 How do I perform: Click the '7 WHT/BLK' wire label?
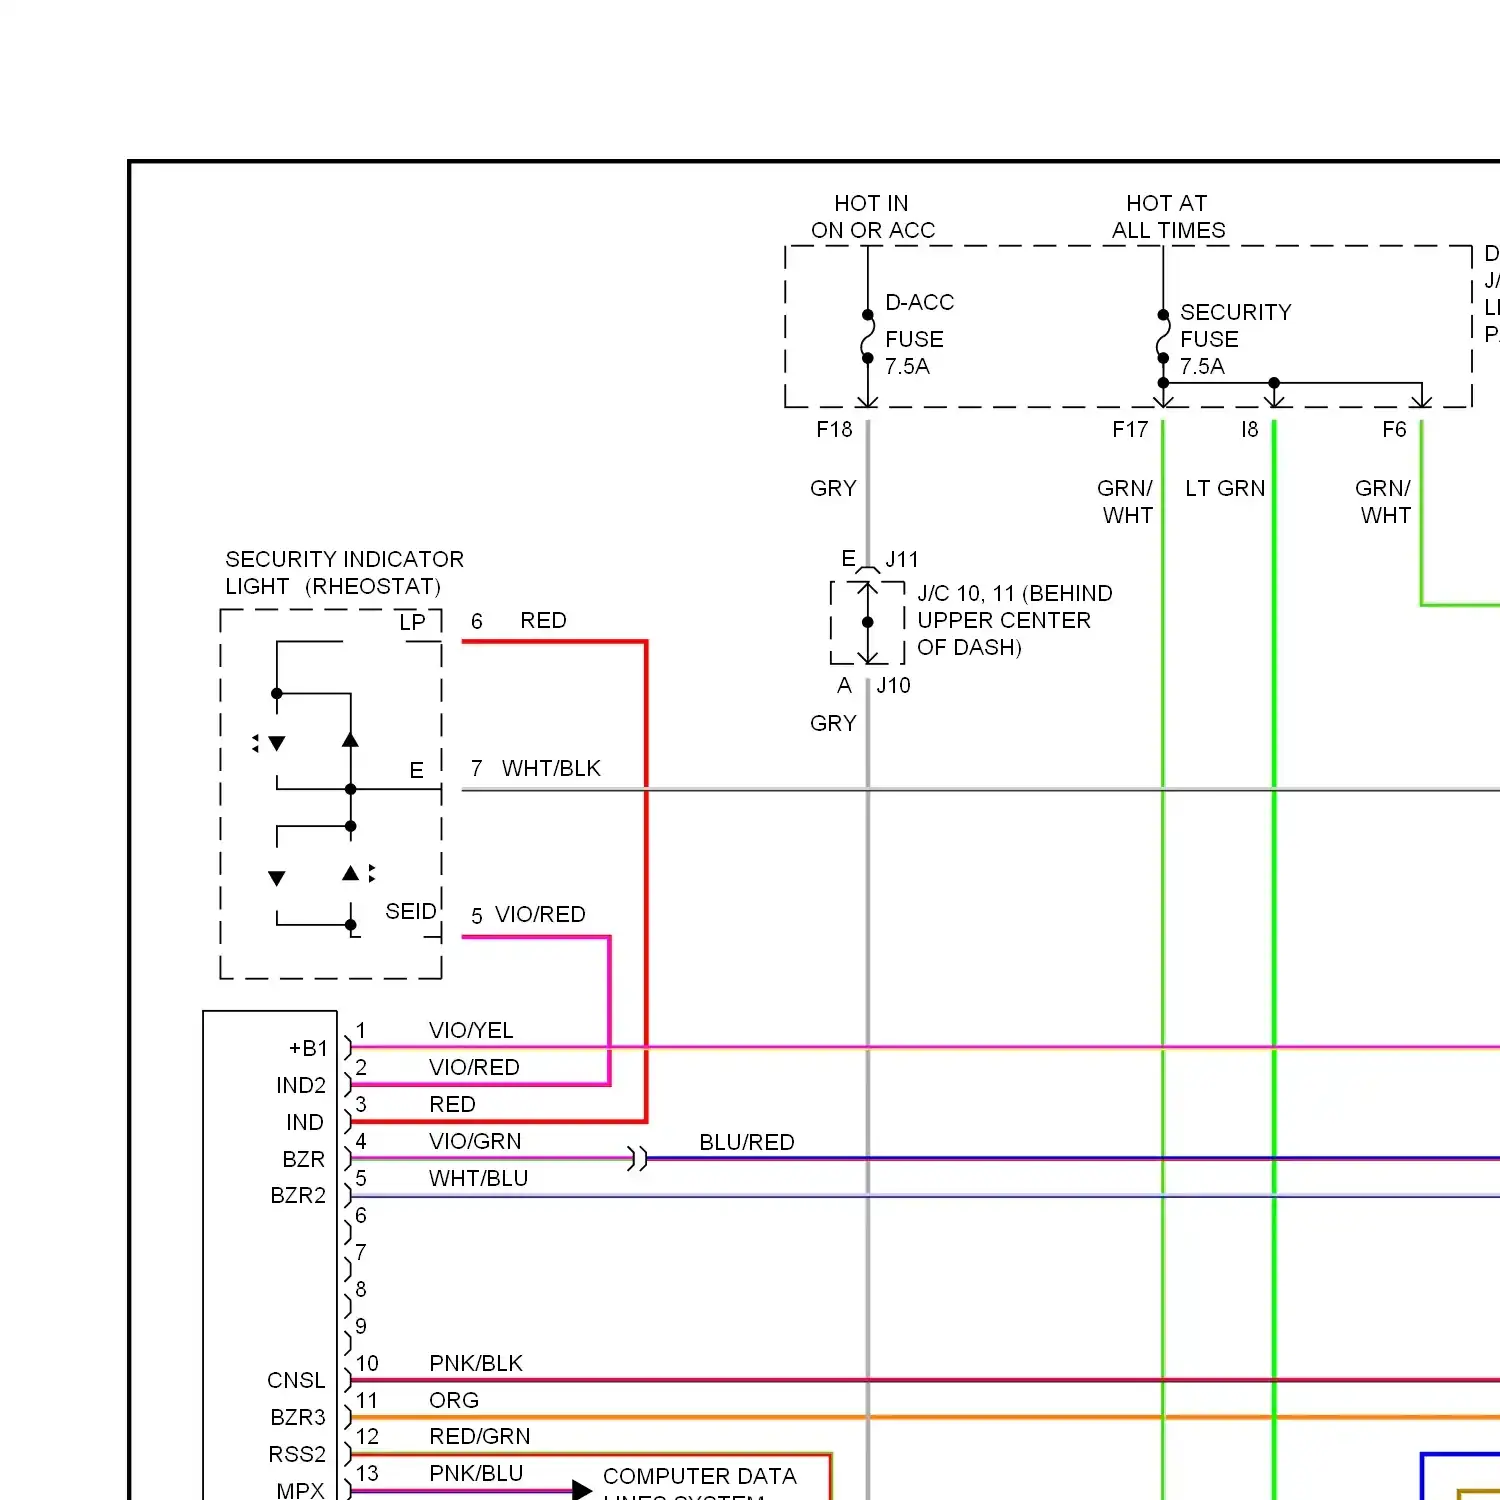pyautogui.click(x=536, y=768)
